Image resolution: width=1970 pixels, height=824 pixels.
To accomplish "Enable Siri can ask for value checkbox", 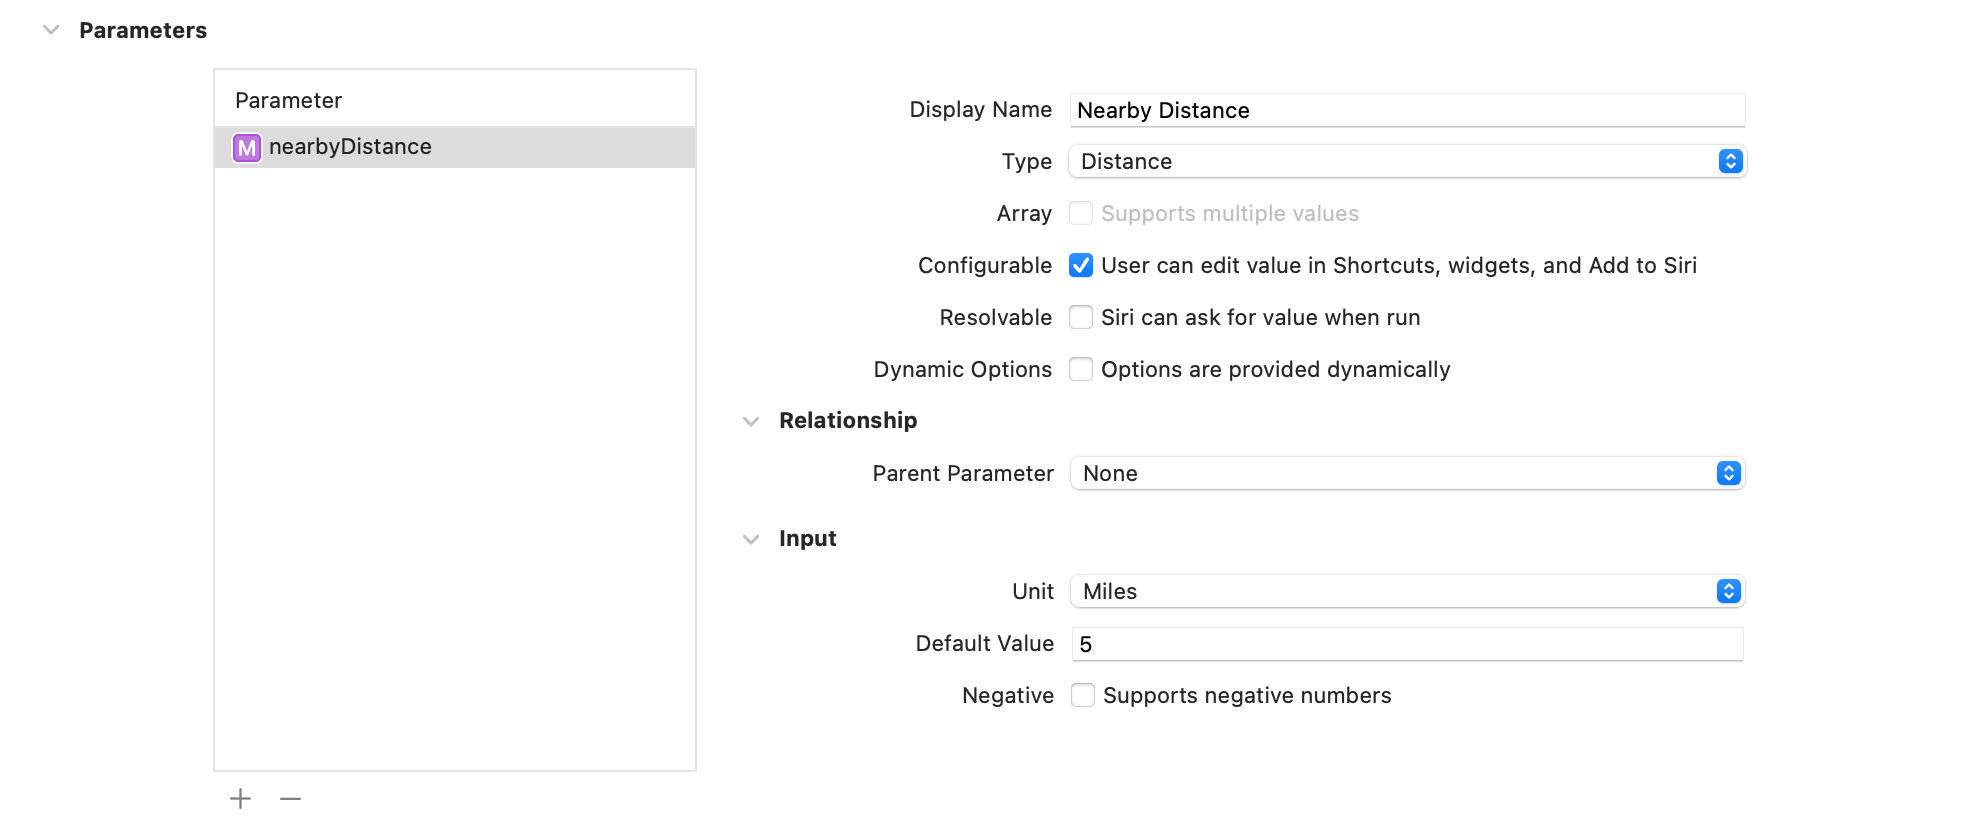I will click(x=1081, y=318).
